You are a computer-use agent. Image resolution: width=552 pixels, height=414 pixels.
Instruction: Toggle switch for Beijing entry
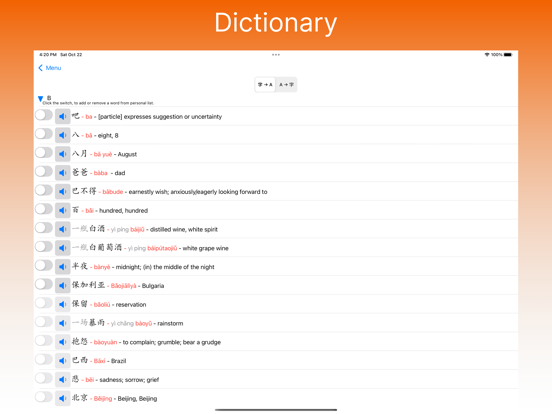pyautogui.click(x=44, y=397)
